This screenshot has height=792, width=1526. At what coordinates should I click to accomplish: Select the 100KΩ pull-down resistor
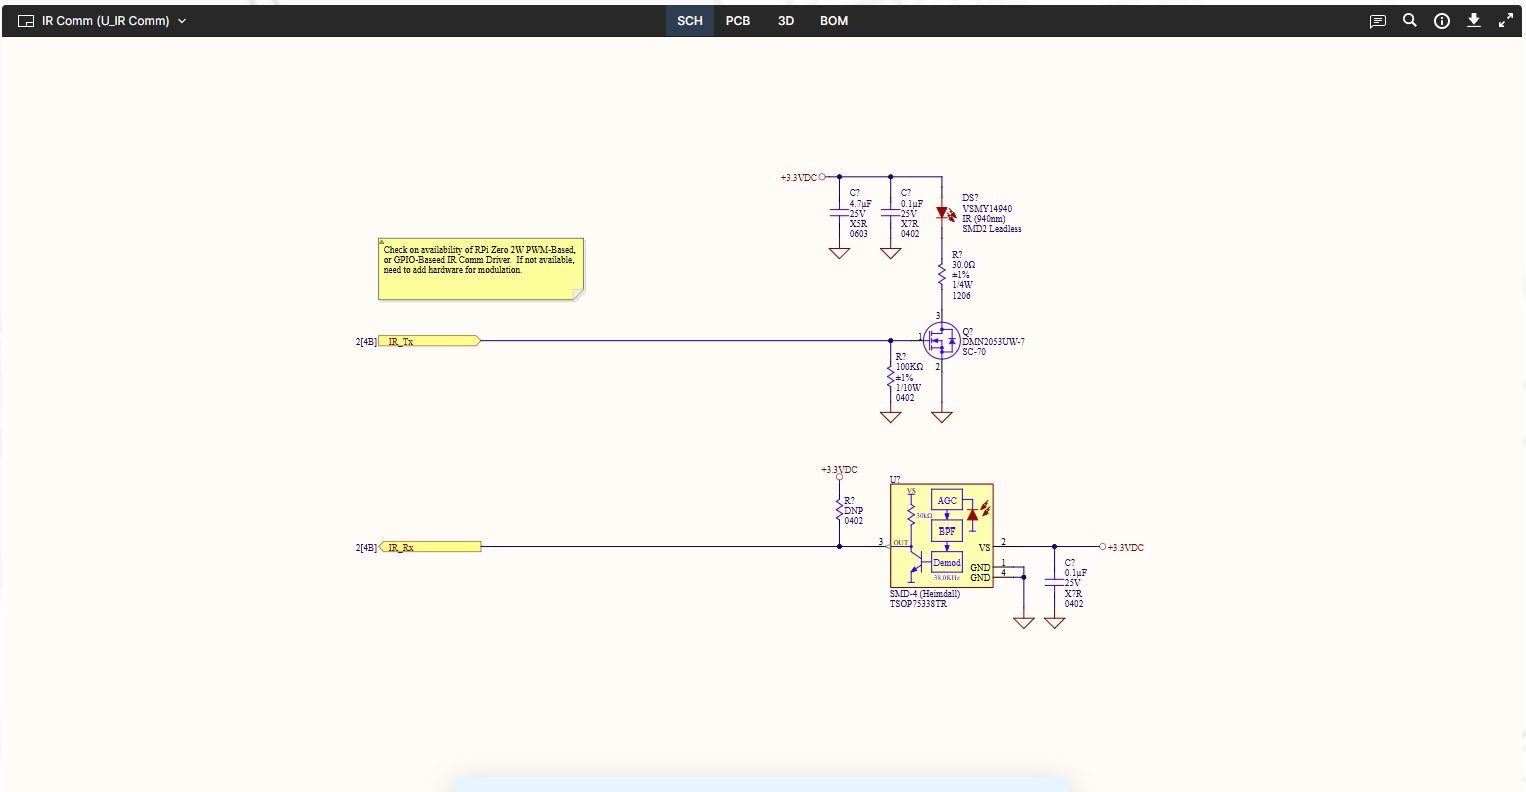click(890, 377)
